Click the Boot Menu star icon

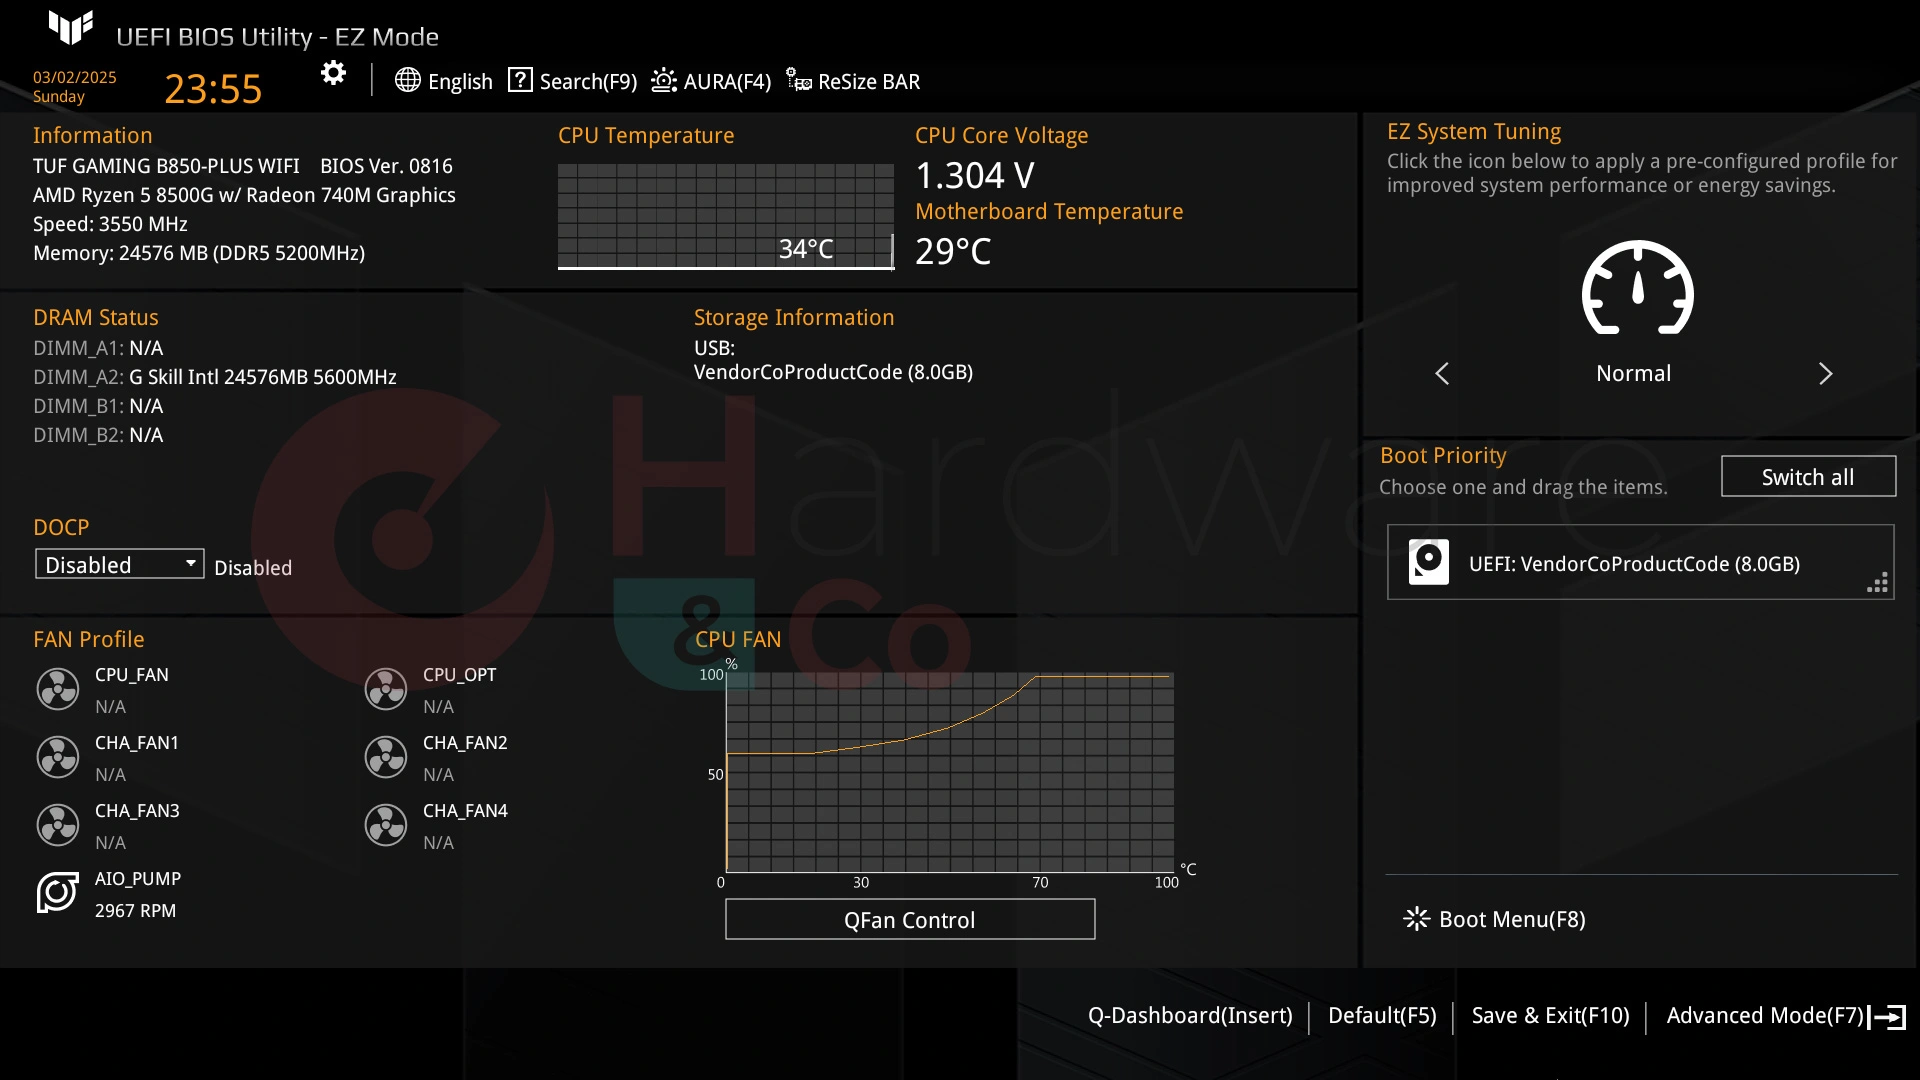[x=1416, y=919]
